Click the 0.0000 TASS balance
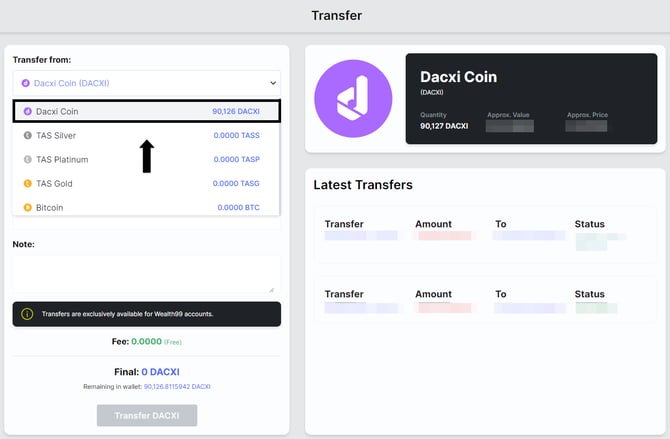Viewport: 670px width, 439px height. (236, 136)
